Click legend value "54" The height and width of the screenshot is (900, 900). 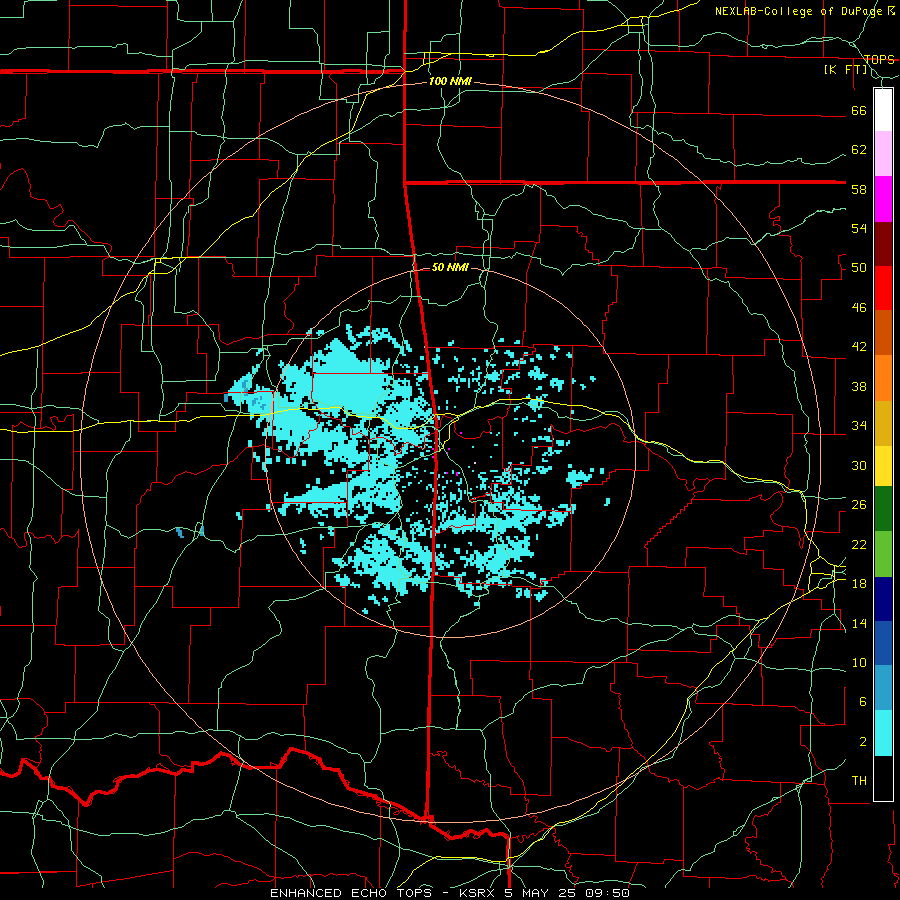pyautogui.click(x=859, y=228)
